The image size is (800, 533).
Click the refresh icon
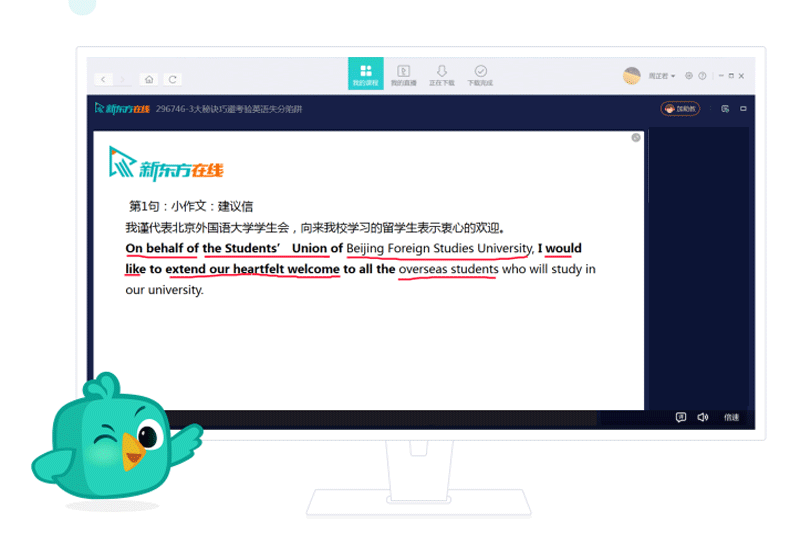pos(173,78)
